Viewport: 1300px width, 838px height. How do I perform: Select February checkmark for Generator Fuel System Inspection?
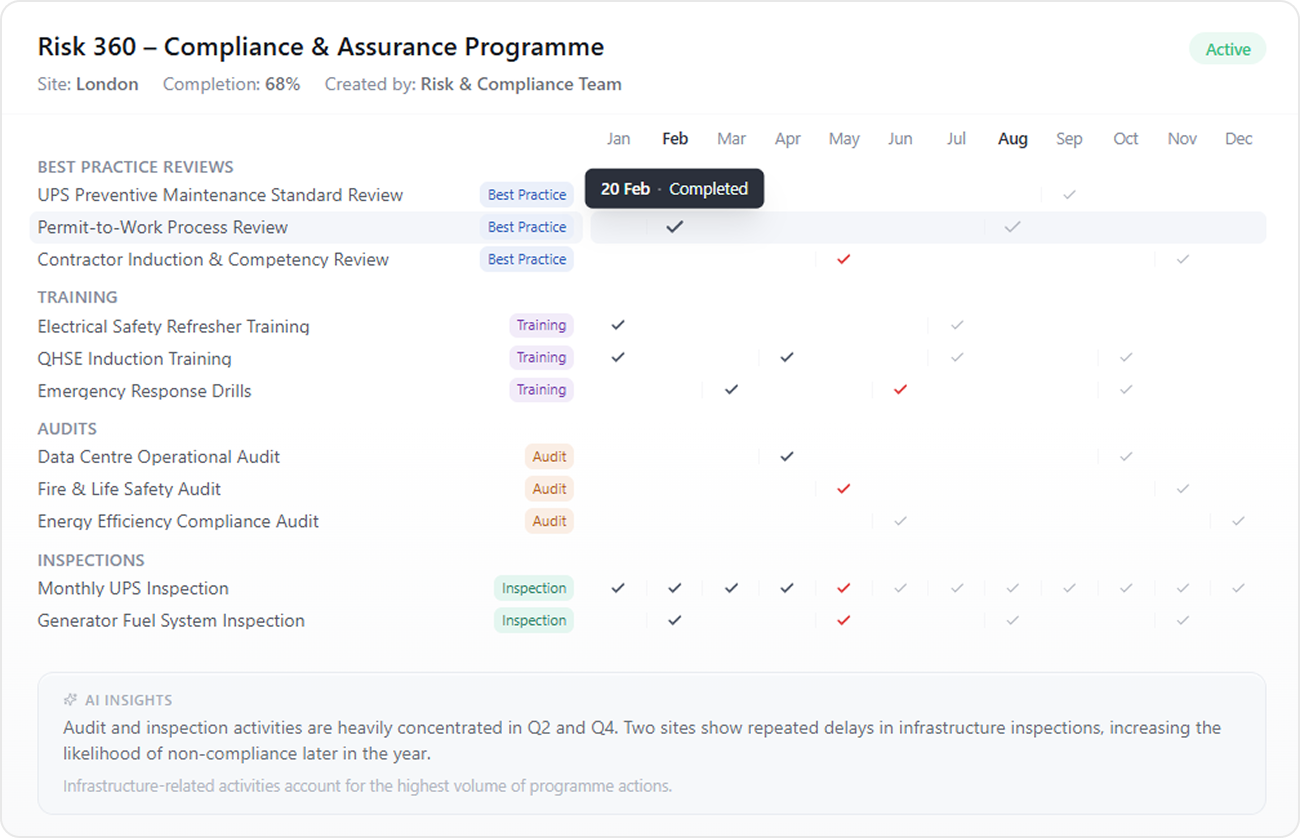[675, 620]
